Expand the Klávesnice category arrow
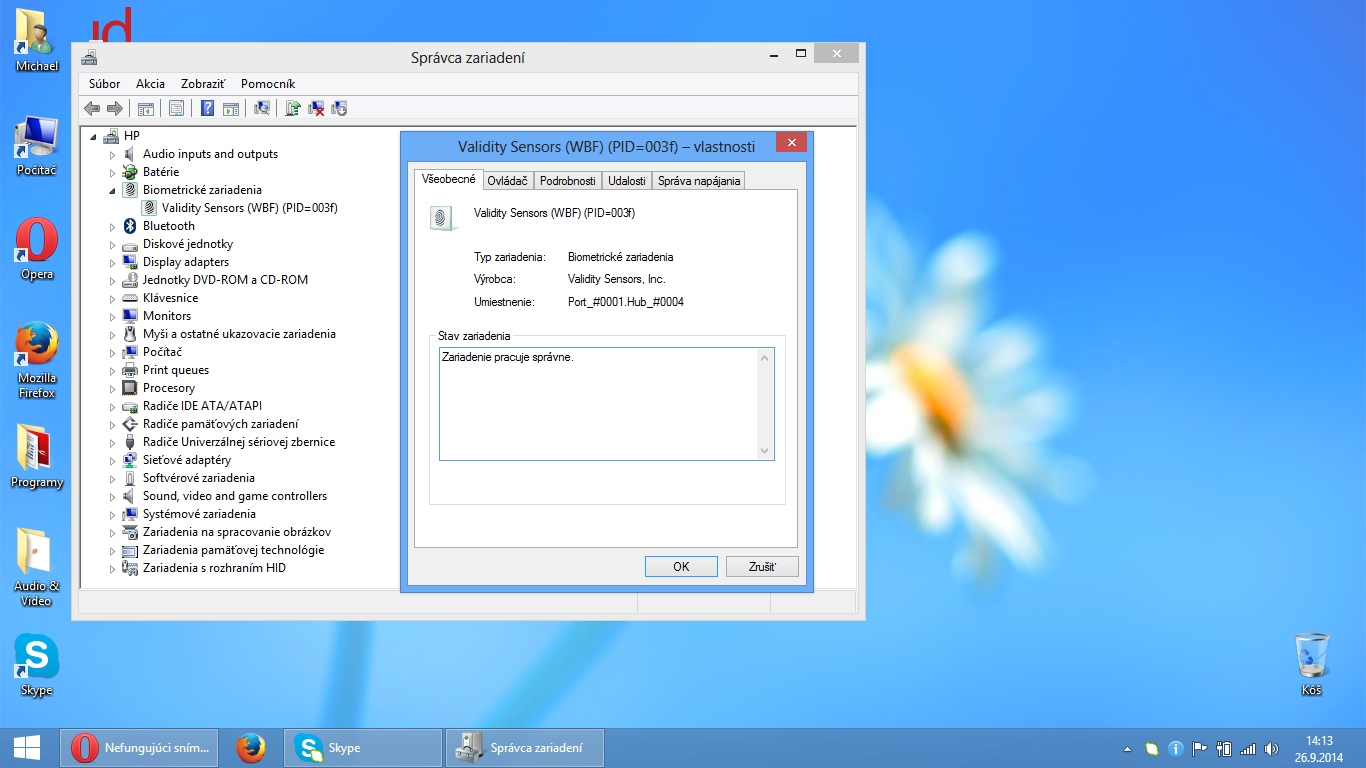 (113, 299)
